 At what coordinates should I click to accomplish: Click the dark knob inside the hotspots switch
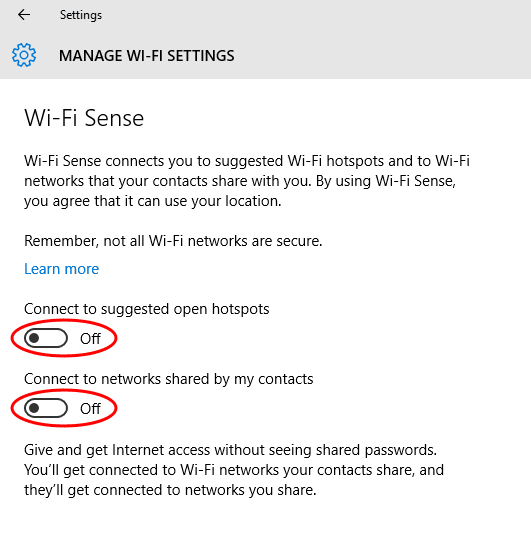coord(34,338)
